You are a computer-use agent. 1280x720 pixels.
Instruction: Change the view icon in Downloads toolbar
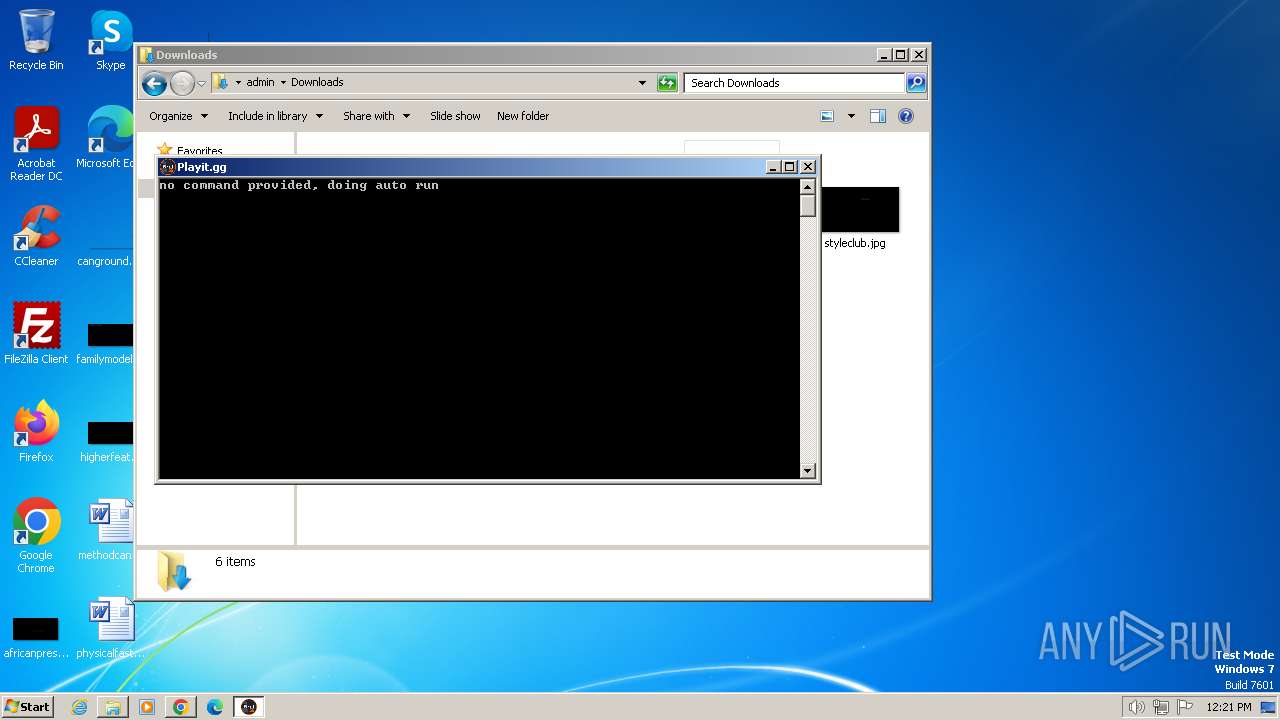pos(827,116)
